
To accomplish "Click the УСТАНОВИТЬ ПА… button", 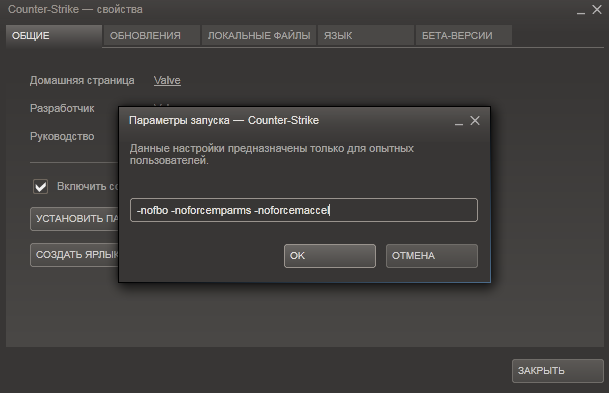I will [x=75, y=219].
